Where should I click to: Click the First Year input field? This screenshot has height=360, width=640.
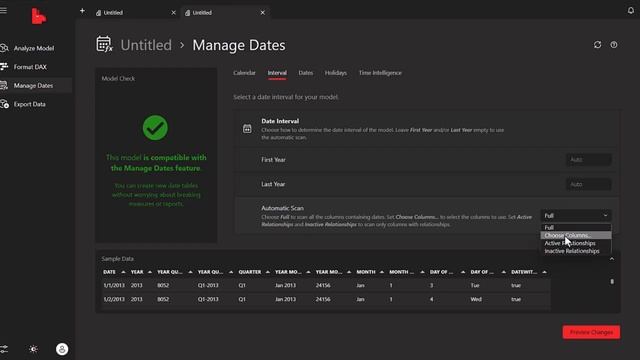pos(588,160)
